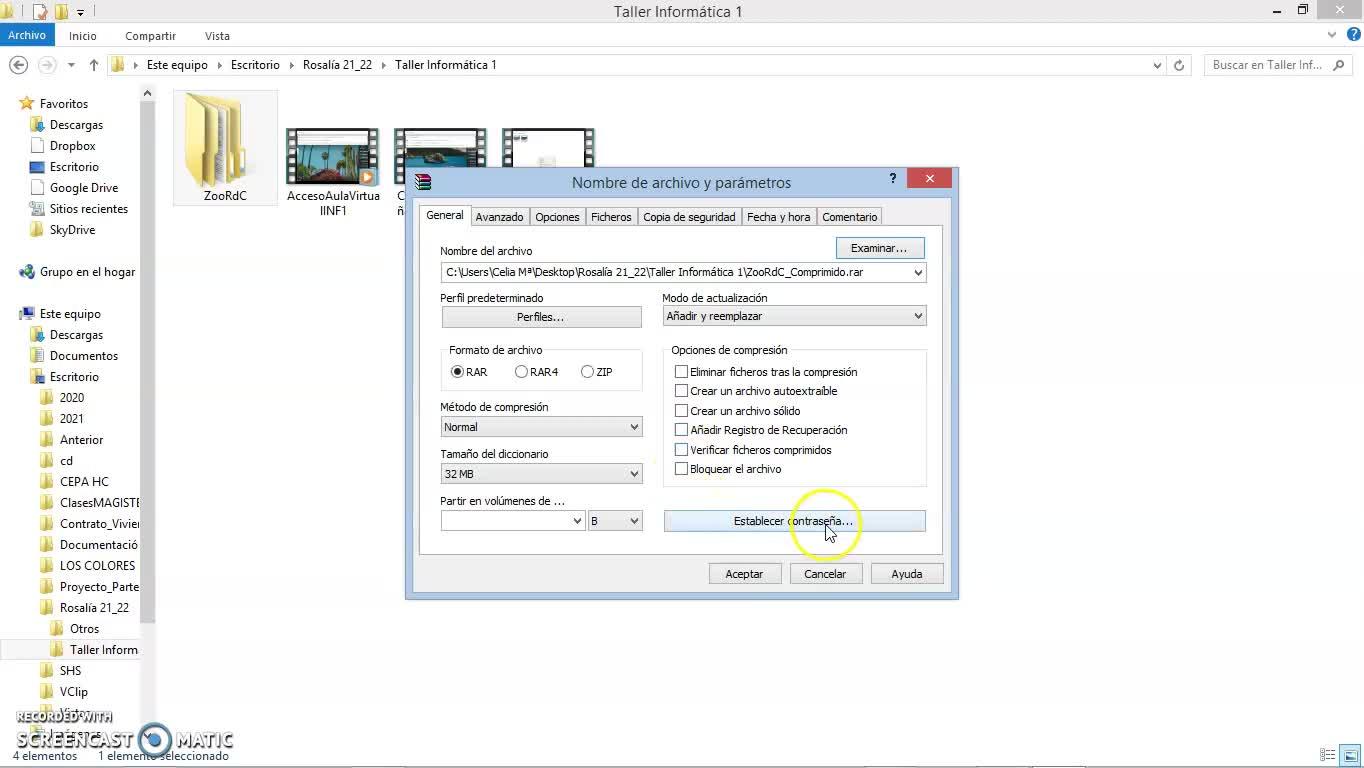Open the volume size unit dropdown showing B
This screenshot has width=1364, height=768.
point(615,521)
